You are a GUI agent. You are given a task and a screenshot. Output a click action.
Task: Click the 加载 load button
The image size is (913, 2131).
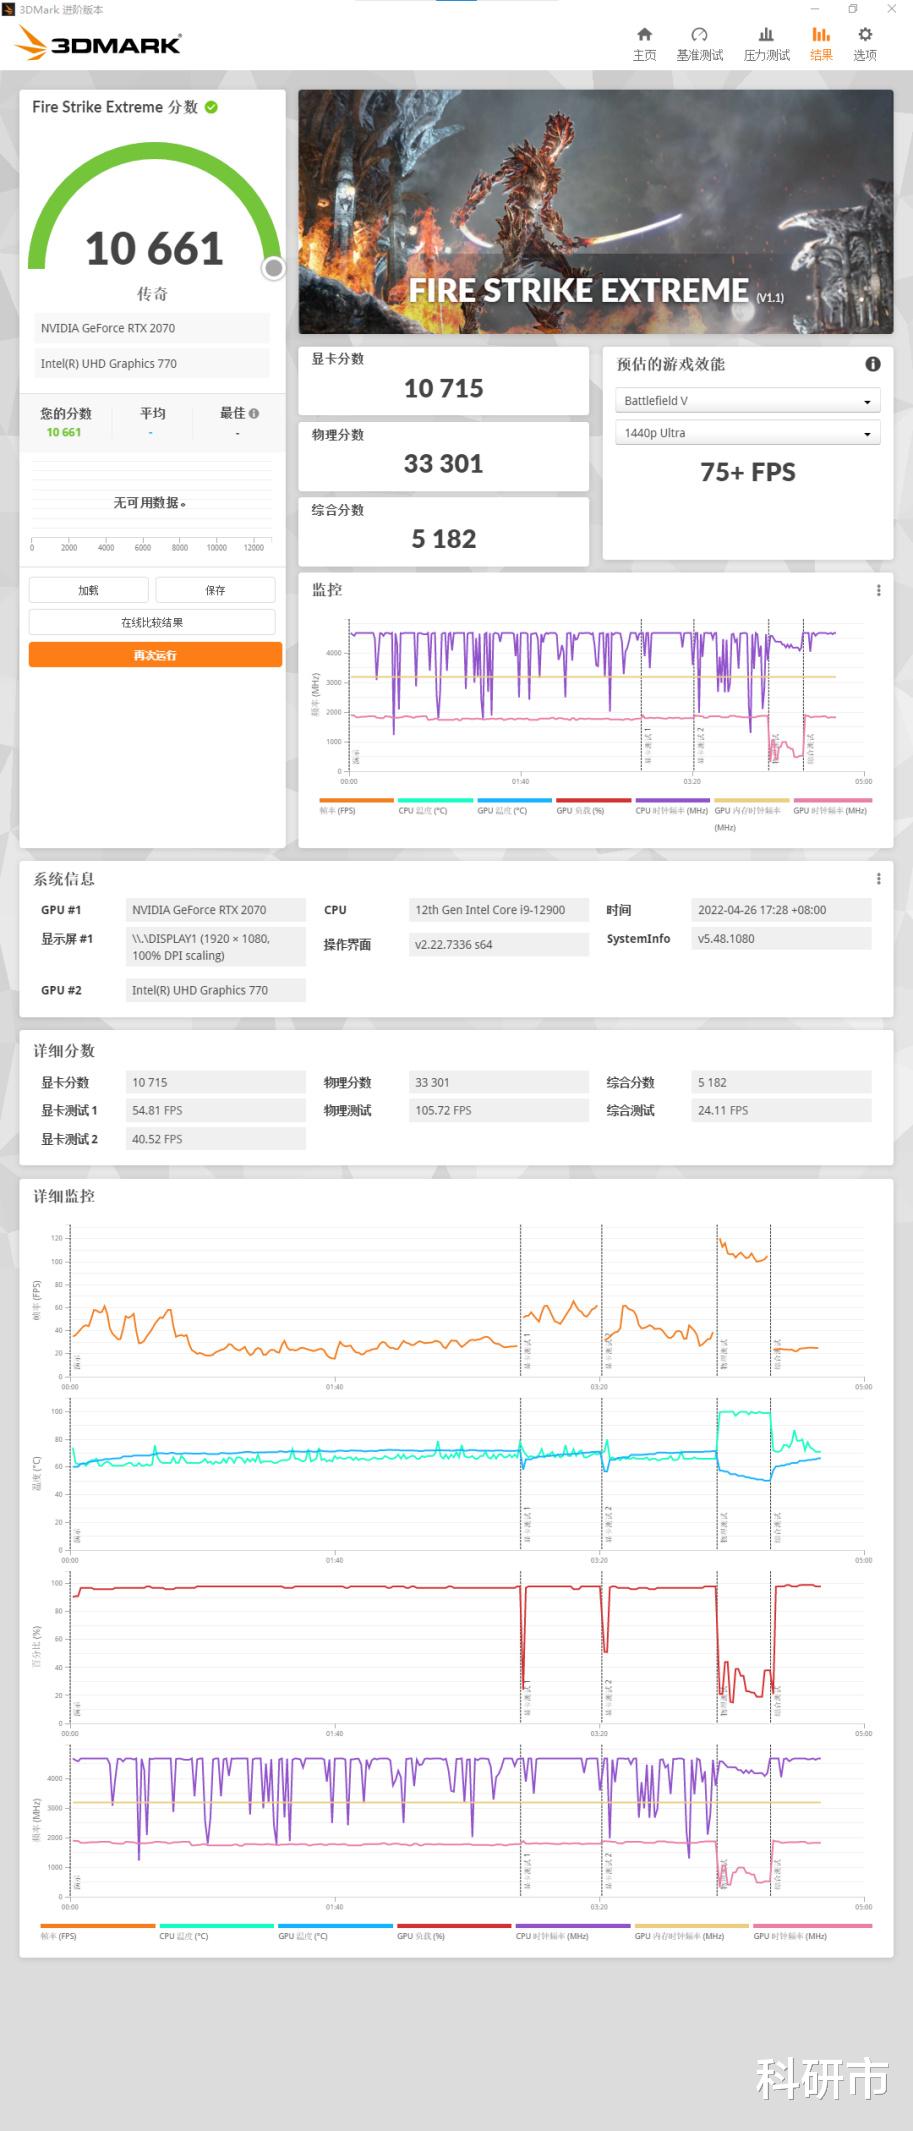(88, 590)
